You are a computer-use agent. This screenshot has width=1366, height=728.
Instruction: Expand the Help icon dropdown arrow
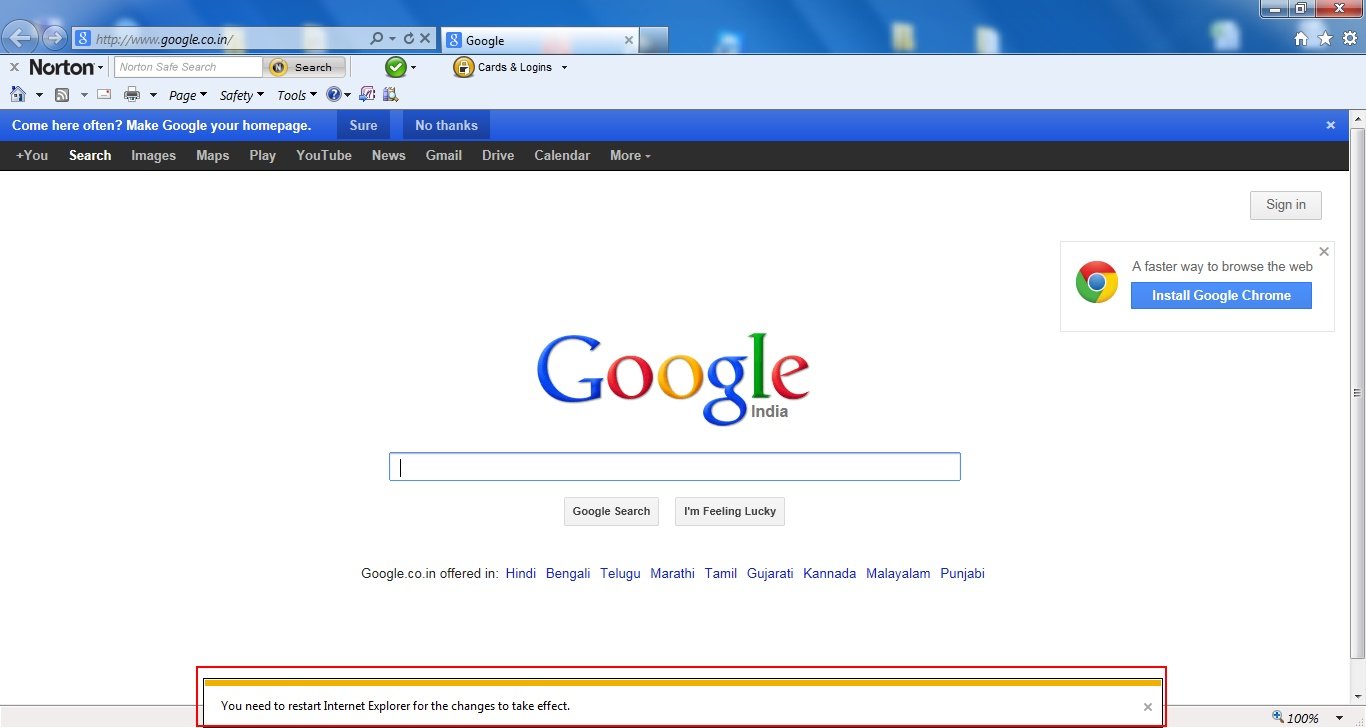pyautogui.click(x=347, y=95)
